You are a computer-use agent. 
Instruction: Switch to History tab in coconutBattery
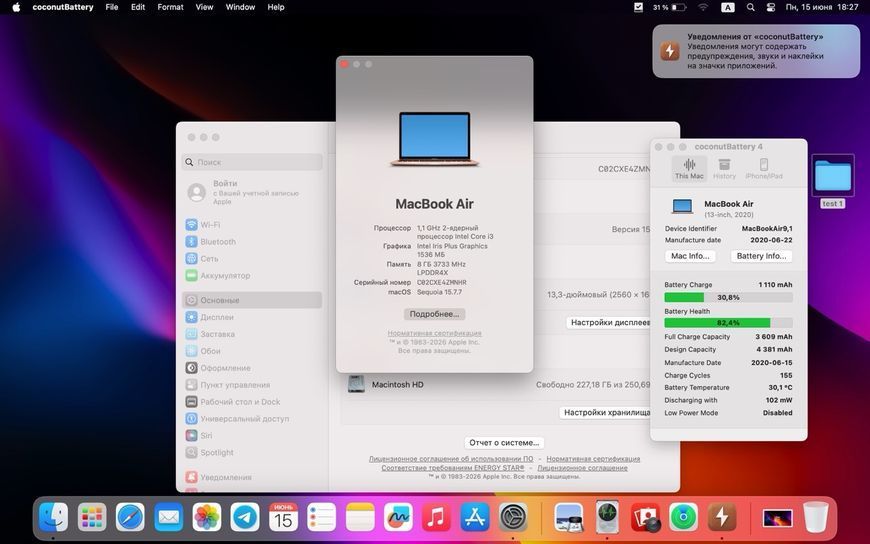pyautogui.click(x=724, y=168)
